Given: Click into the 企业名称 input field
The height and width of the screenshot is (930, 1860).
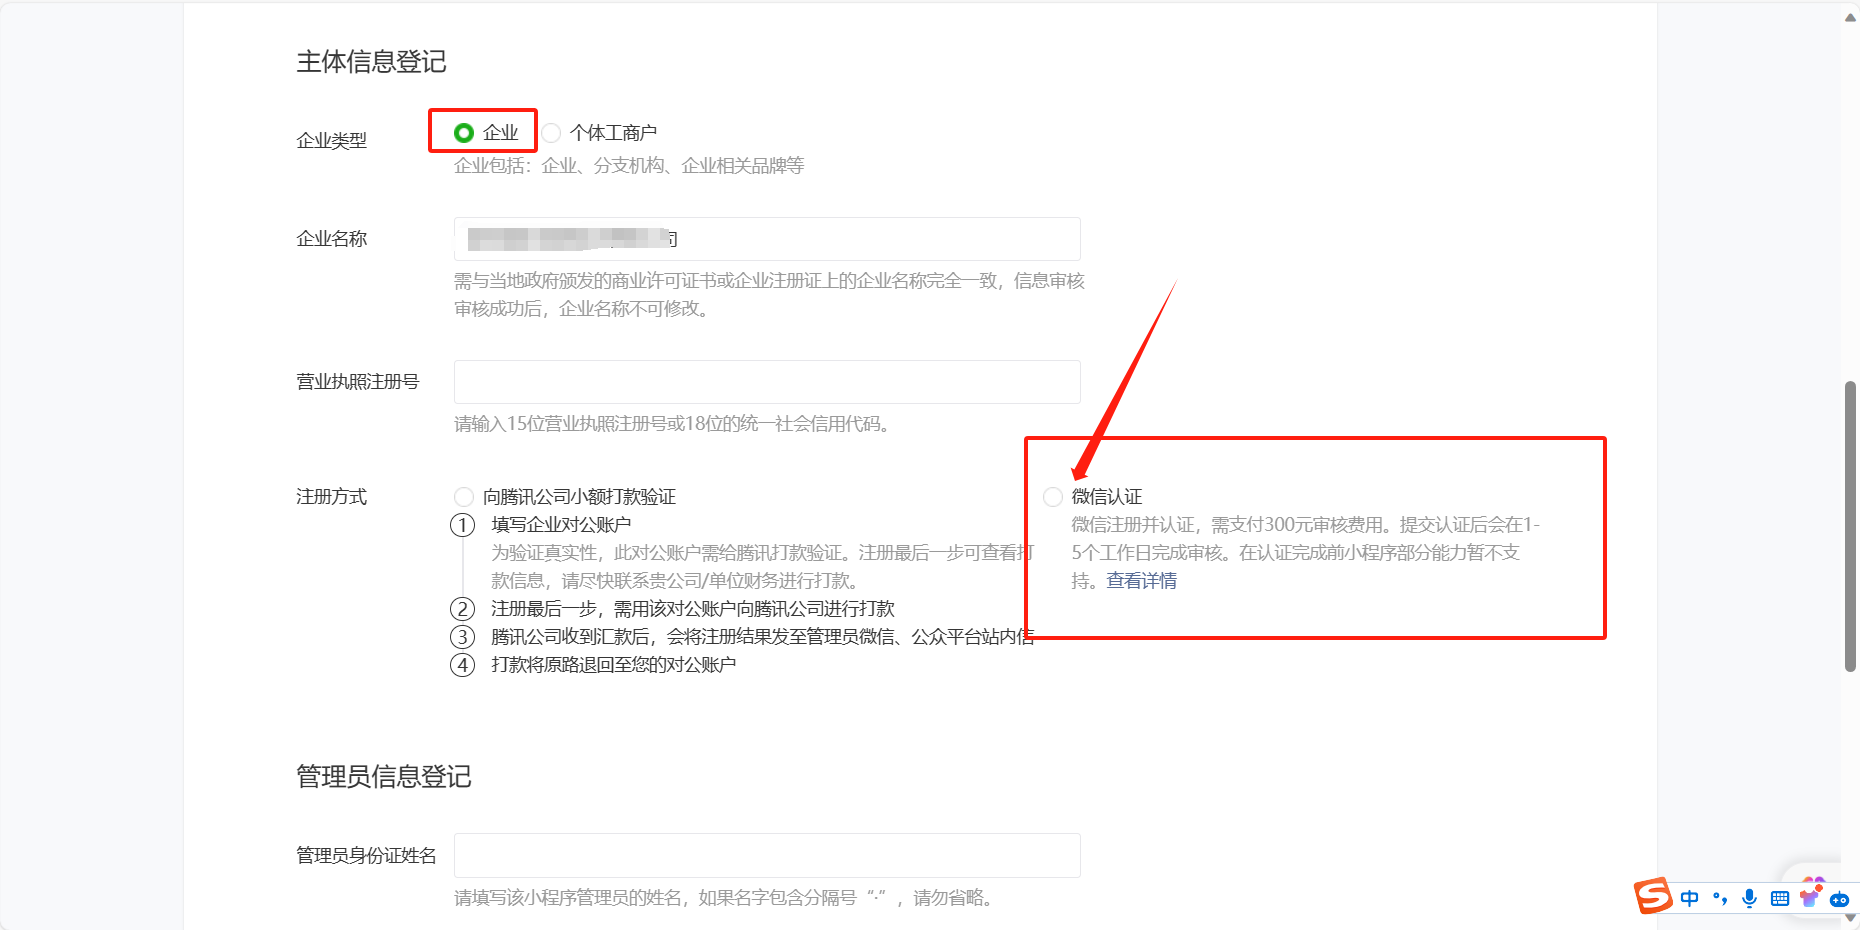Looking at the screenshot, I should tap(767, 239).
